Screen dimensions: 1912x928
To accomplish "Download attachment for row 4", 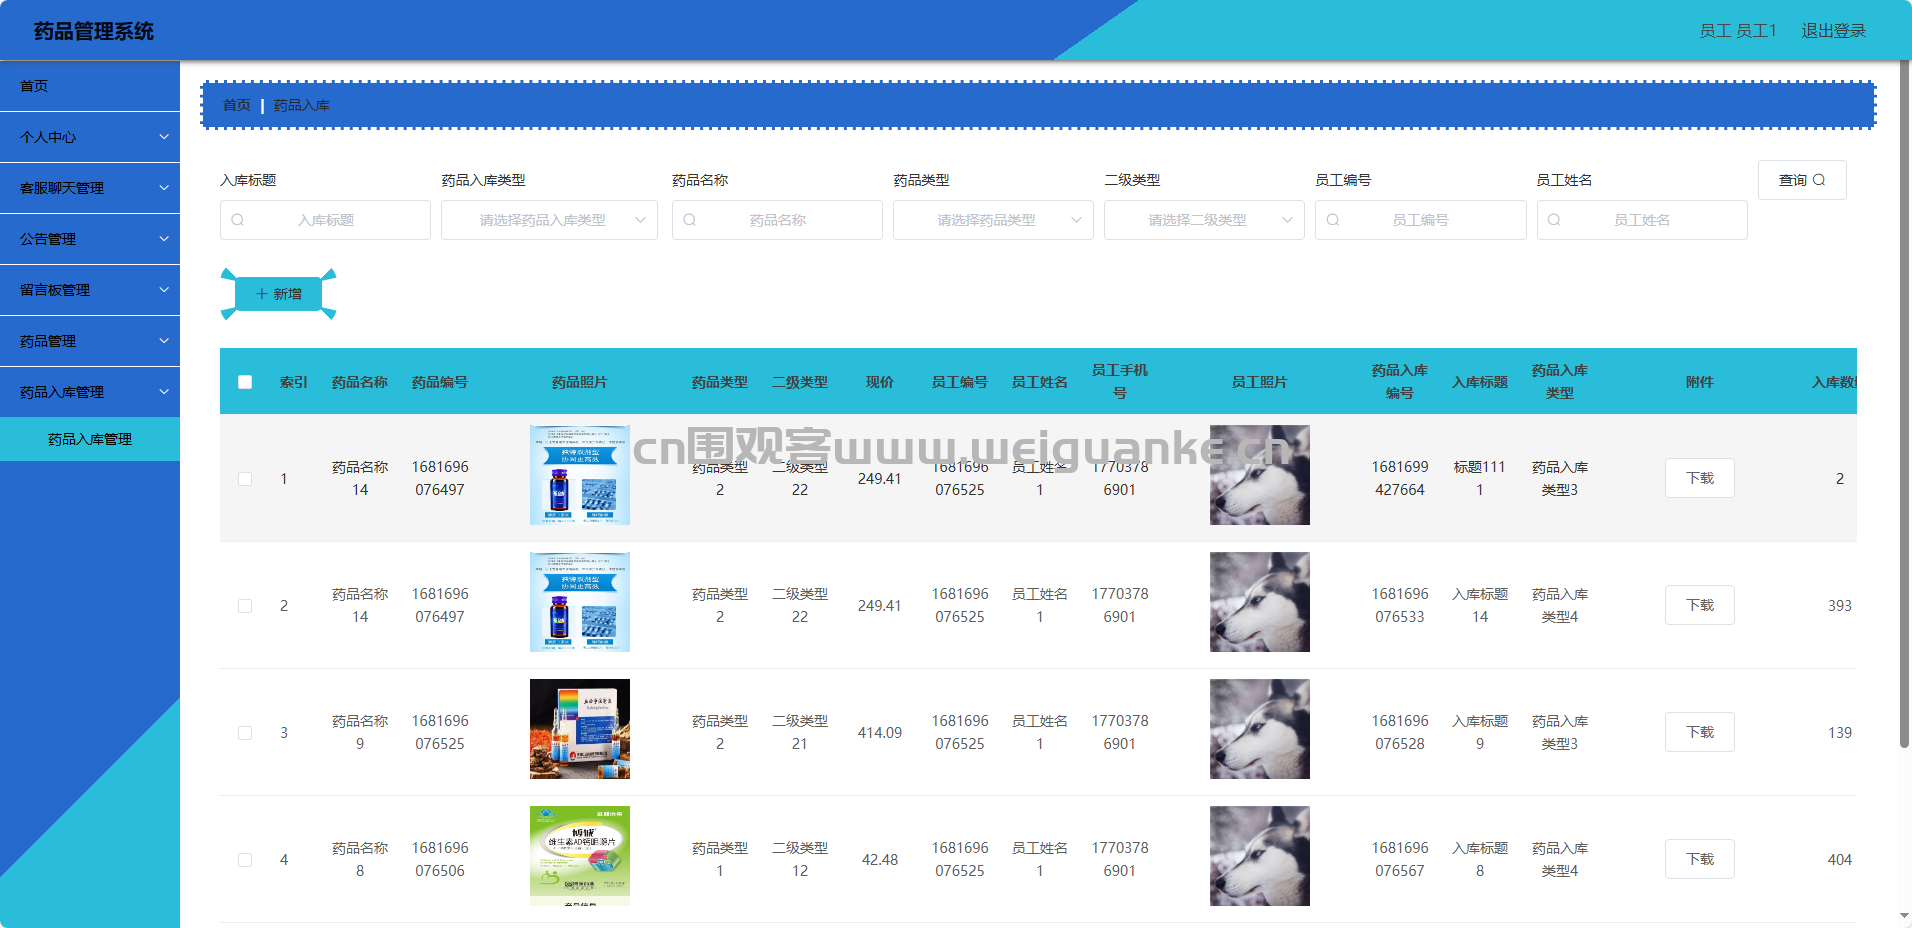I will click(1700, 859).
